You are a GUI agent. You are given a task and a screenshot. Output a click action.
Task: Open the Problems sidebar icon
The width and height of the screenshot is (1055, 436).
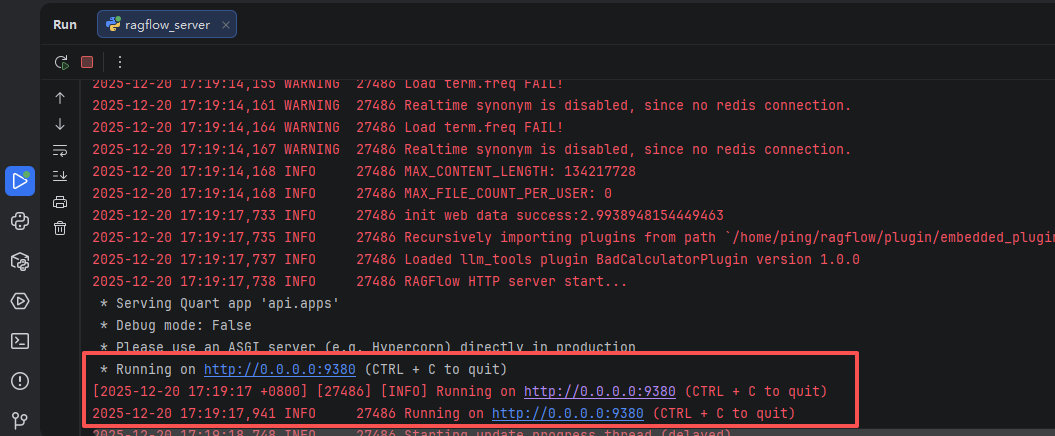[20, 381]
